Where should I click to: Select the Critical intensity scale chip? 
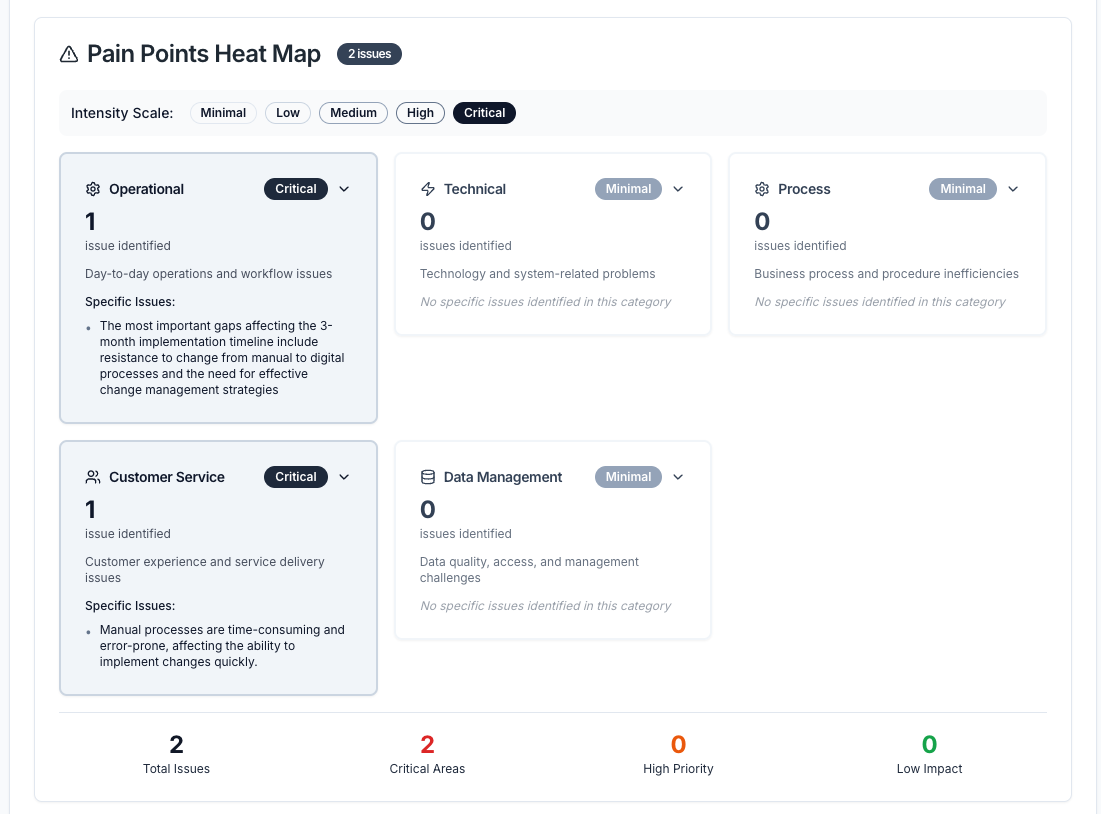[x=484, y=113]
